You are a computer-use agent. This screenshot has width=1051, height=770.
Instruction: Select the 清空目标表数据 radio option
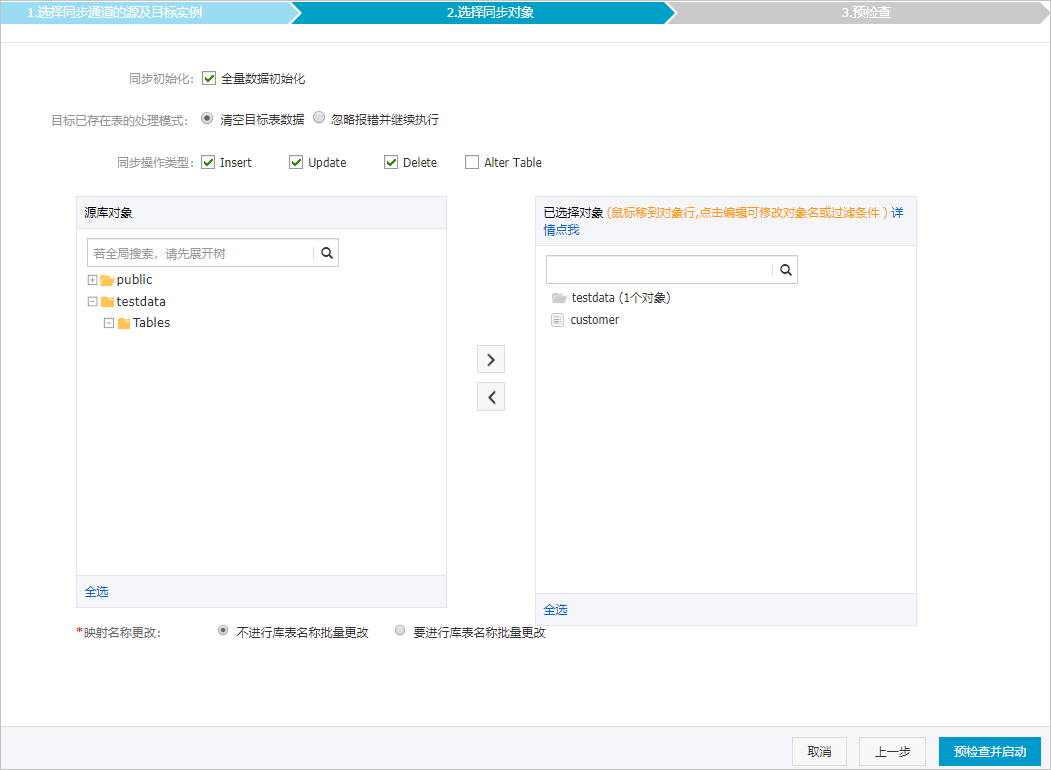coord(207,118)
